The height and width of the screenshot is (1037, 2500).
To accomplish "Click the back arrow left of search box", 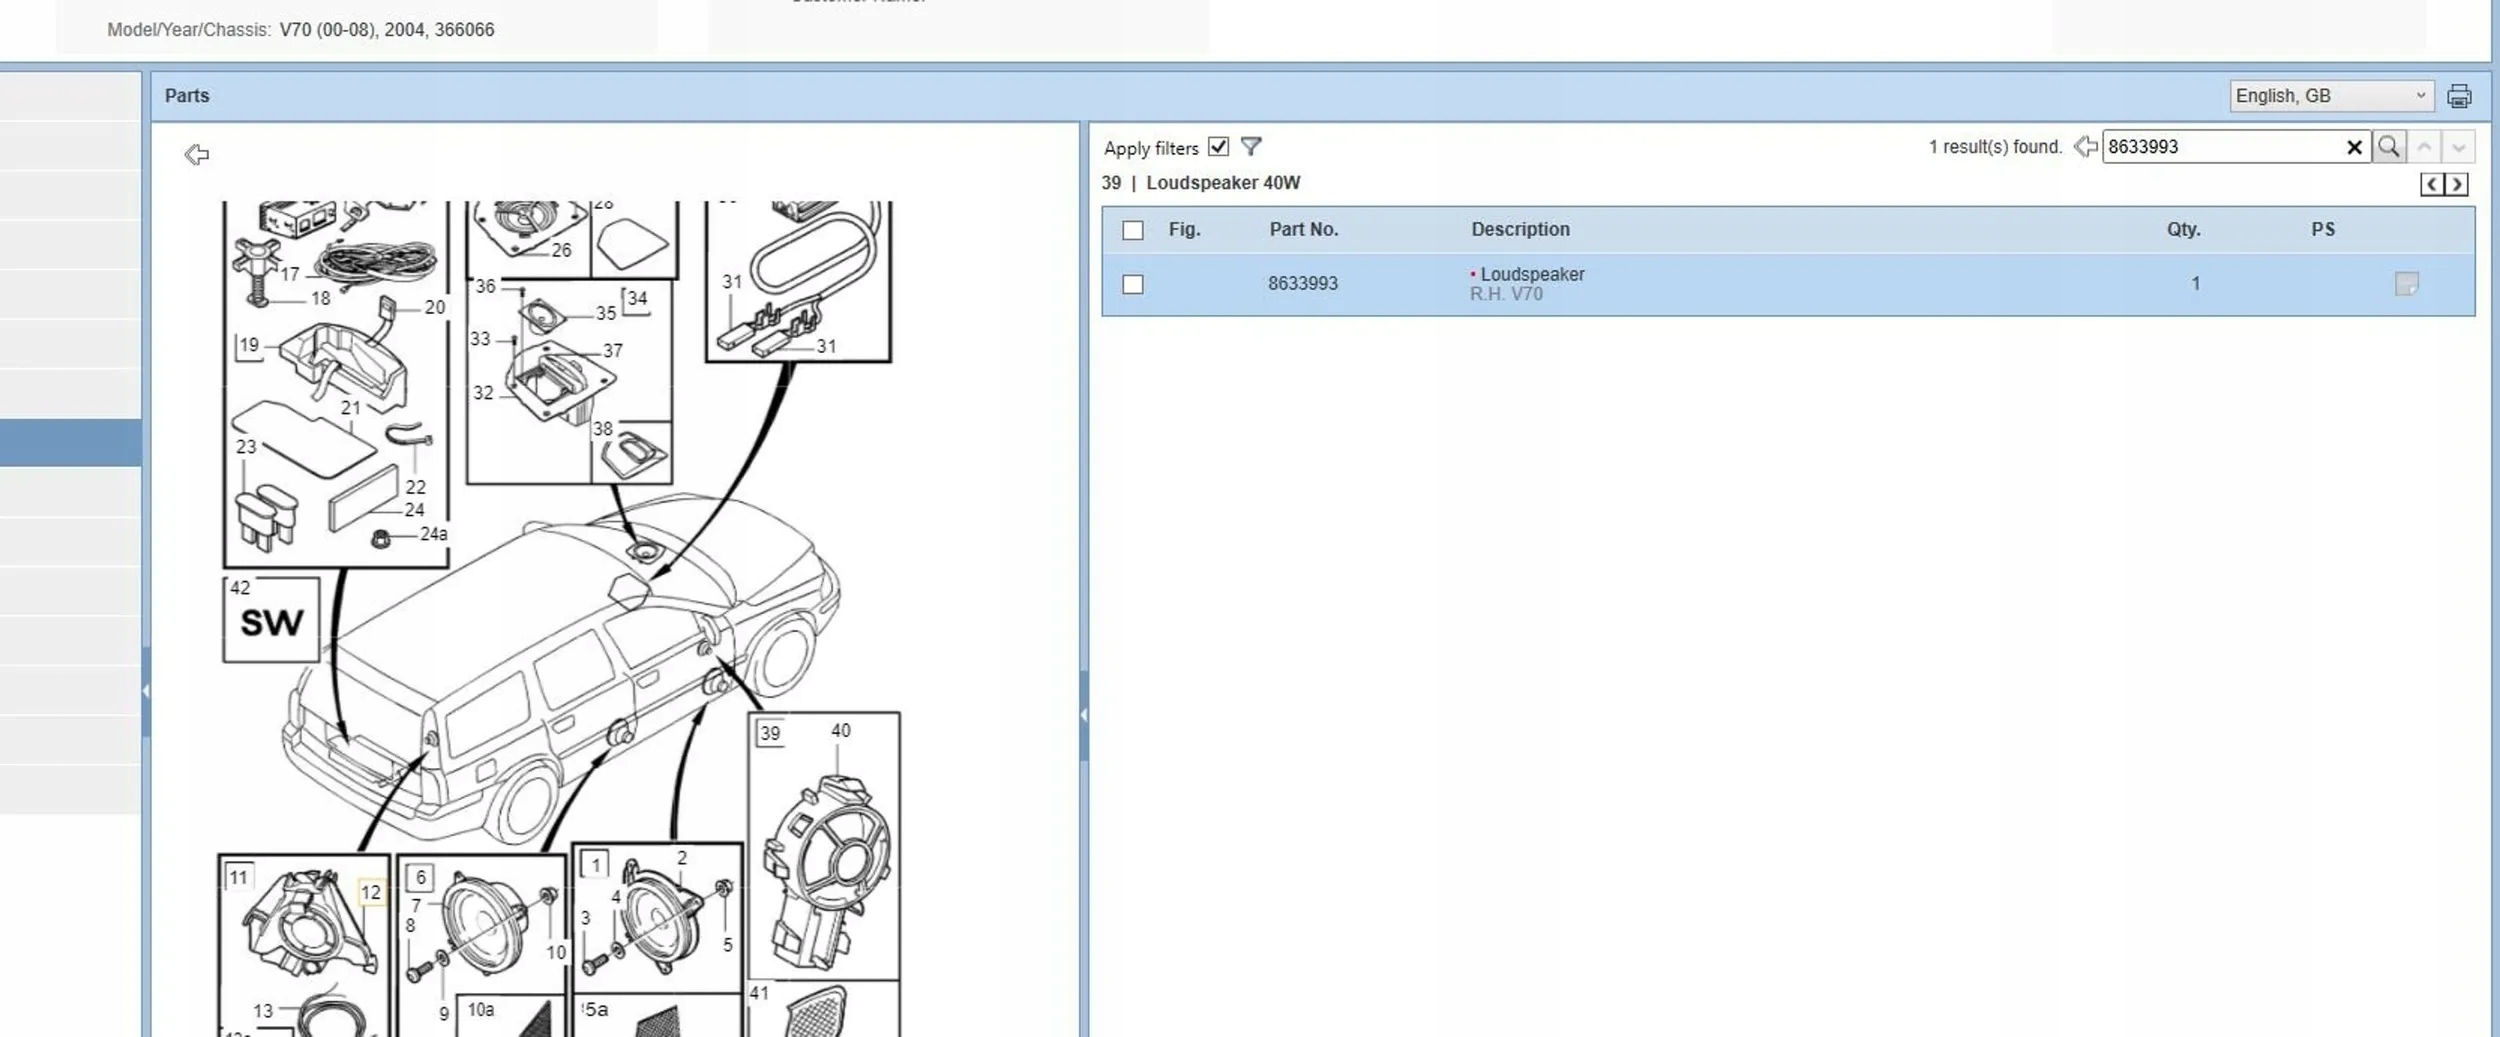I will [2085, 147].
